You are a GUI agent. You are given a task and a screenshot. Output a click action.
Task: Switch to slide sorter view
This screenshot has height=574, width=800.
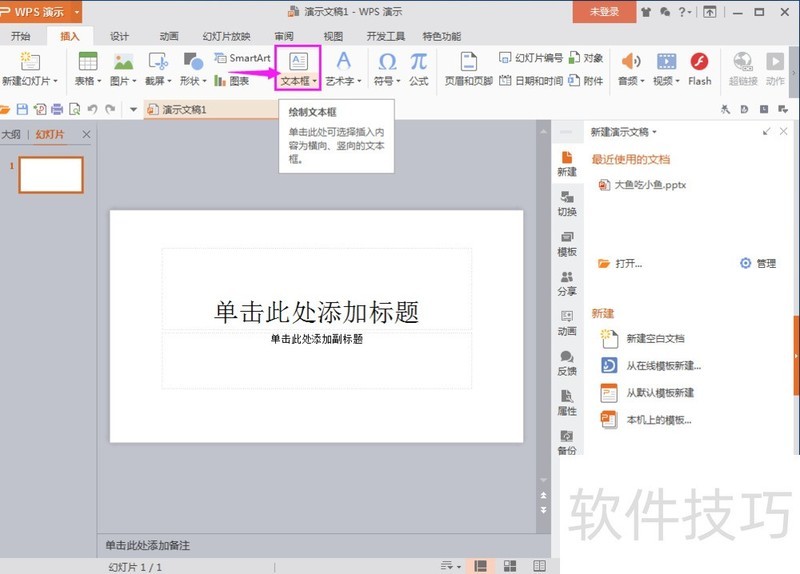click(510, 566)
